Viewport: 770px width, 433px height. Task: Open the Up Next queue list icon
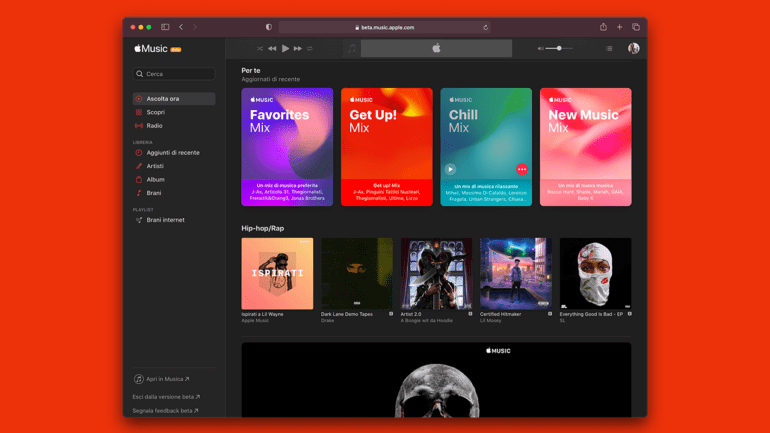point(609,48)
